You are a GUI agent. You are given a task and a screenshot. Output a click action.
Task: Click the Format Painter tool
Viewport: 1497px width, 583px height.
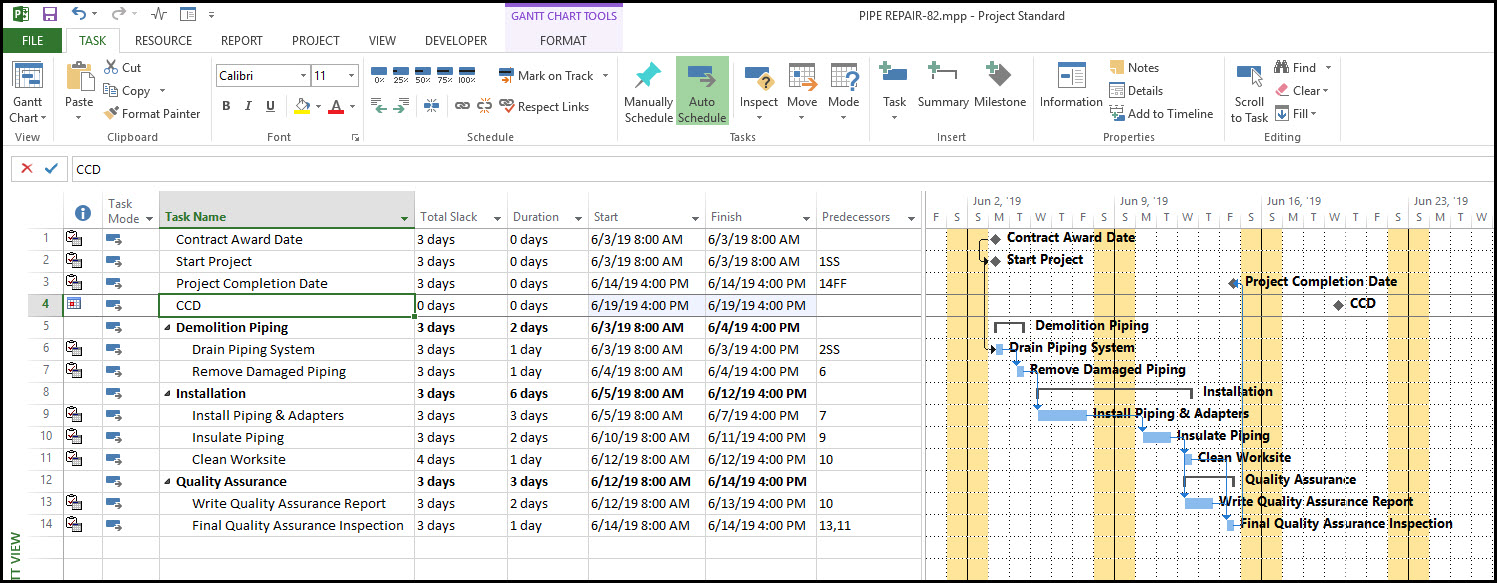tap(152, 114)
